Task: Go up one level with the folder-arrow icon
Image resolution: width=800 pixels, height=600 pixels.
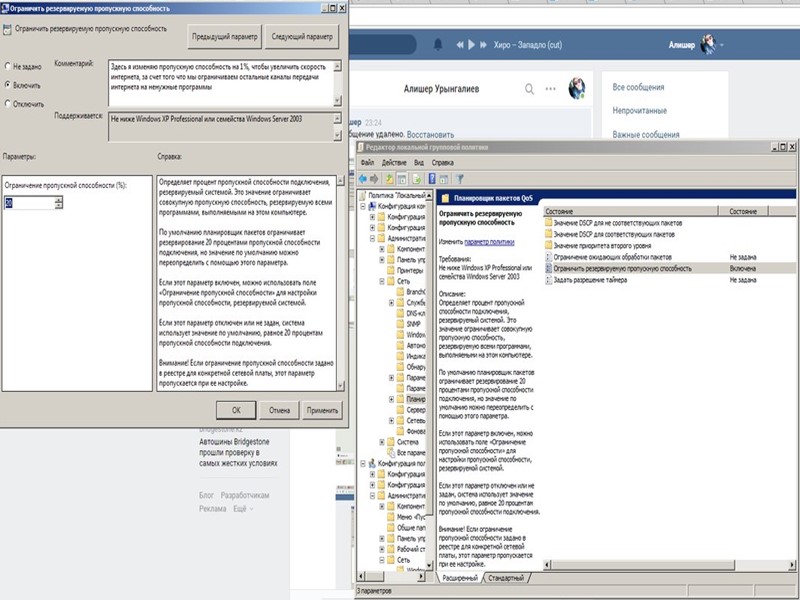Action: pos(389,179)
